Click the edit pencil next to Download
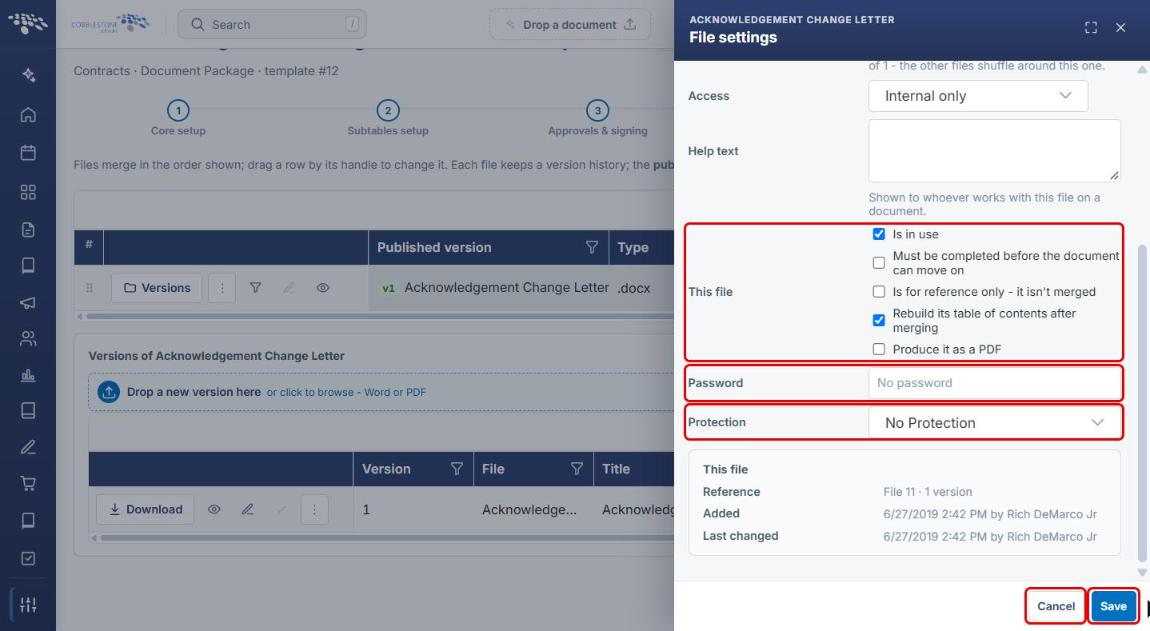 pyautogui.click(x=248, y=509)
